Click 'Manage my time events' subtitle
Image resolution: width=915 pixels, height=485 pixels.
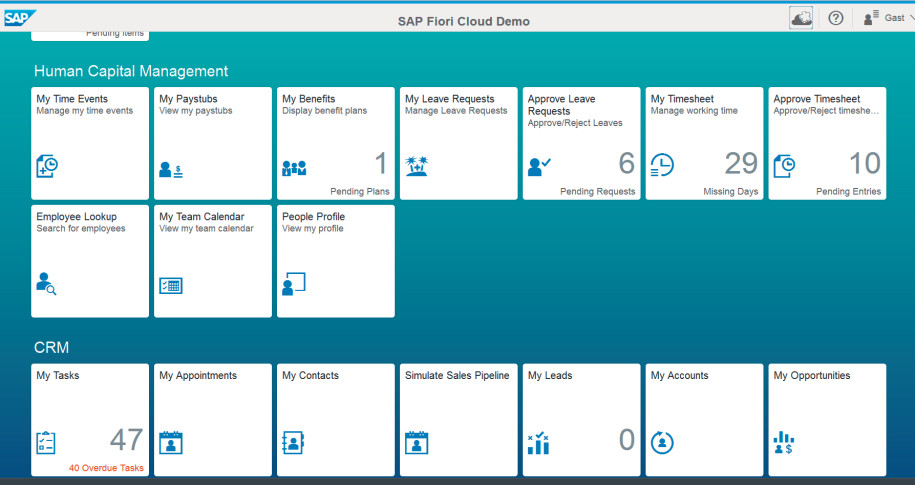(85, 111)
